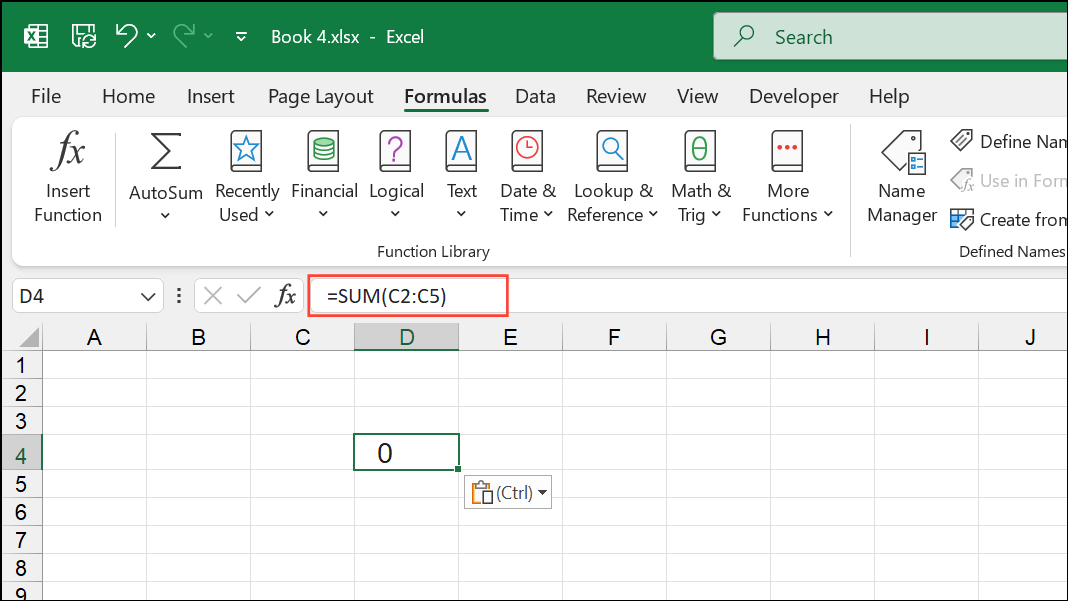Expand the Name Box dropdown arrow
The width and height of the screenshot is (1068, 601).
[147, 296]
